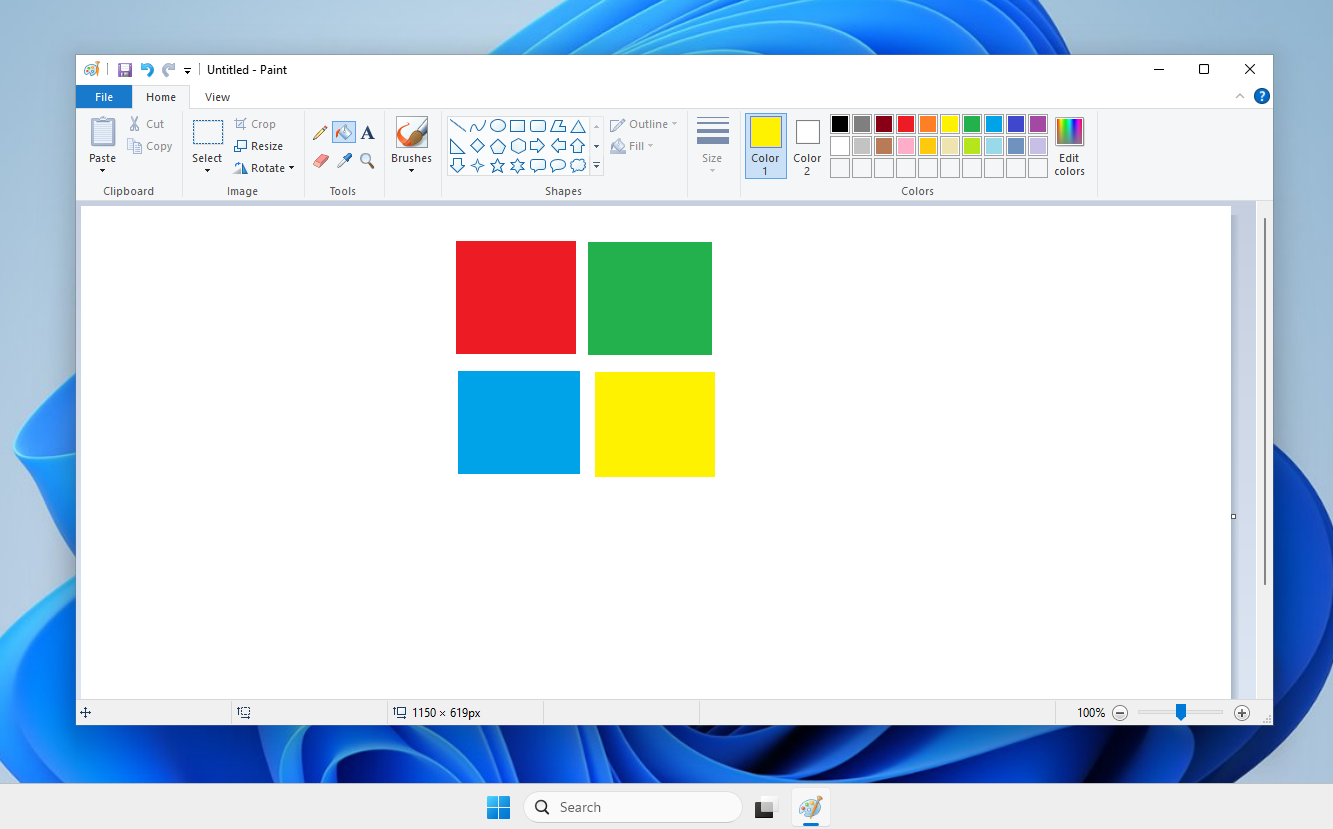
Task: Select the Text tool
Action: point(367,131)
